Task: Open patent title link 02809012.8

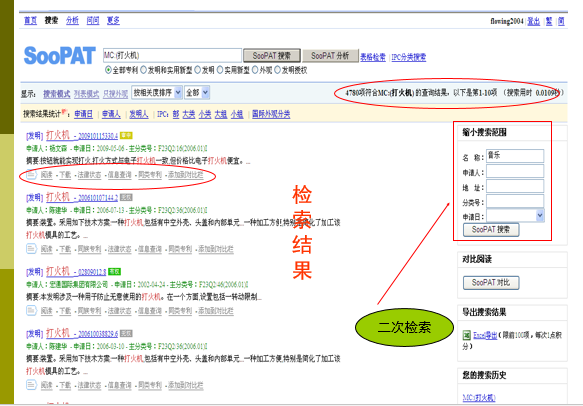Action: click(76, 271)
